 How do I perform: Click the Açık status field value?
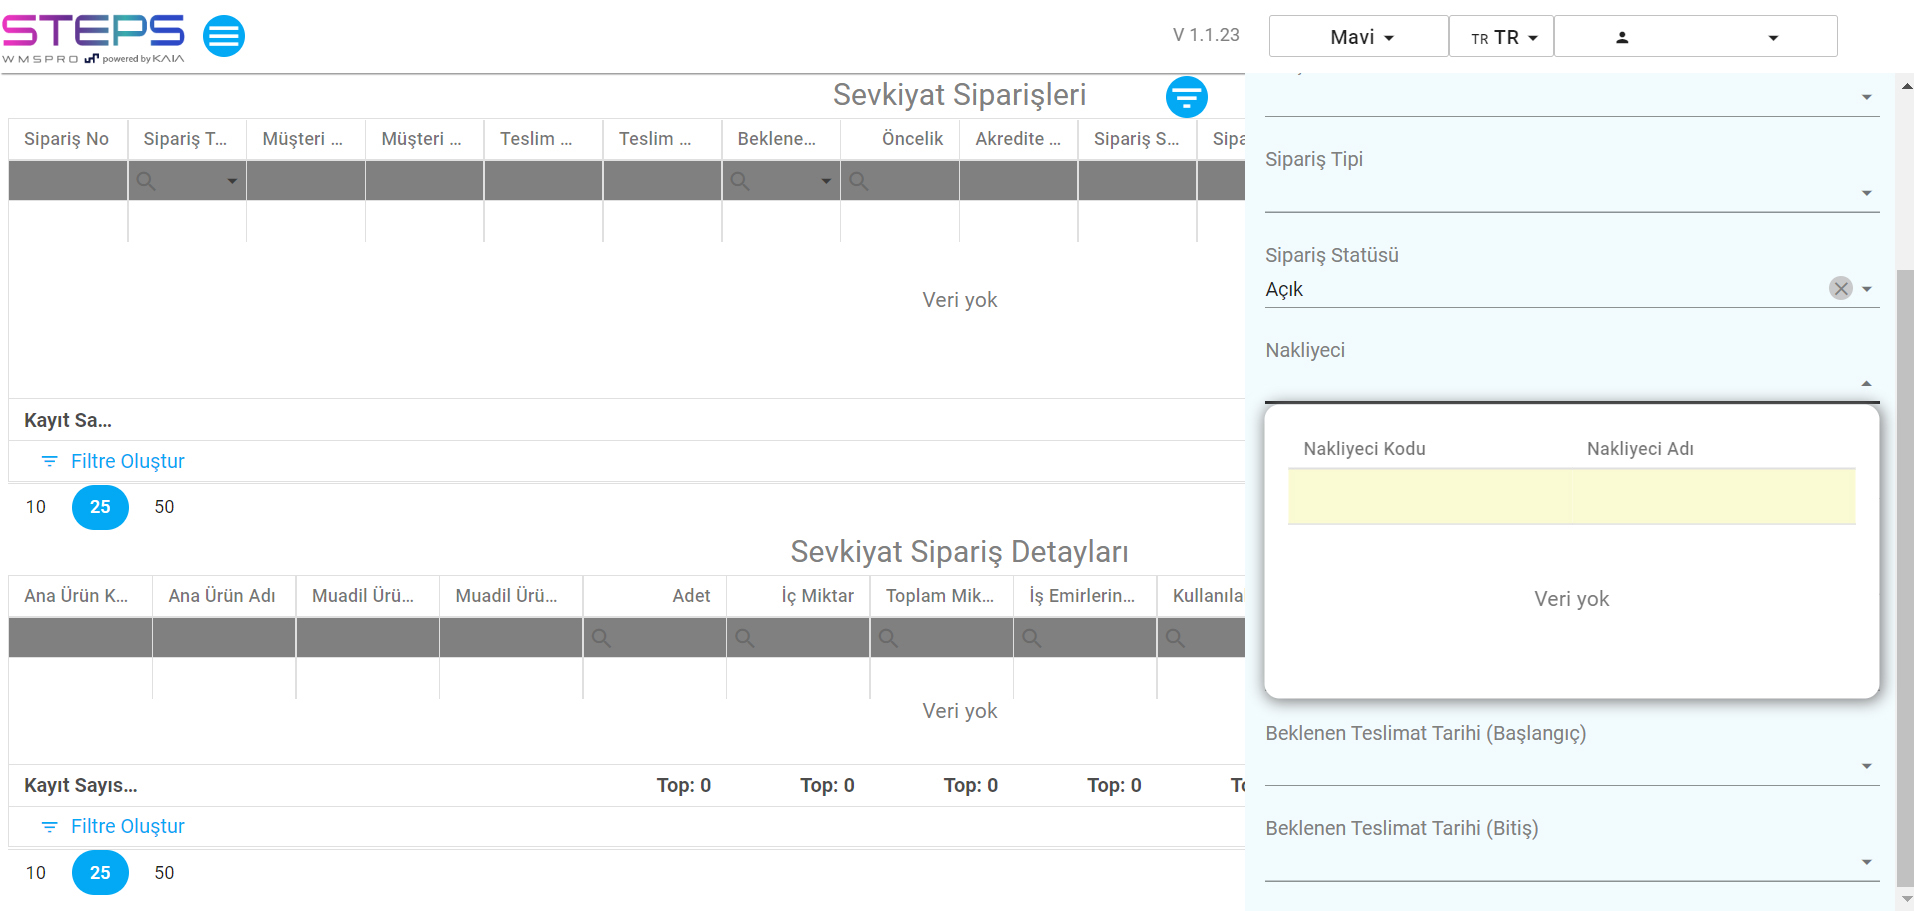click(1284, 289)
